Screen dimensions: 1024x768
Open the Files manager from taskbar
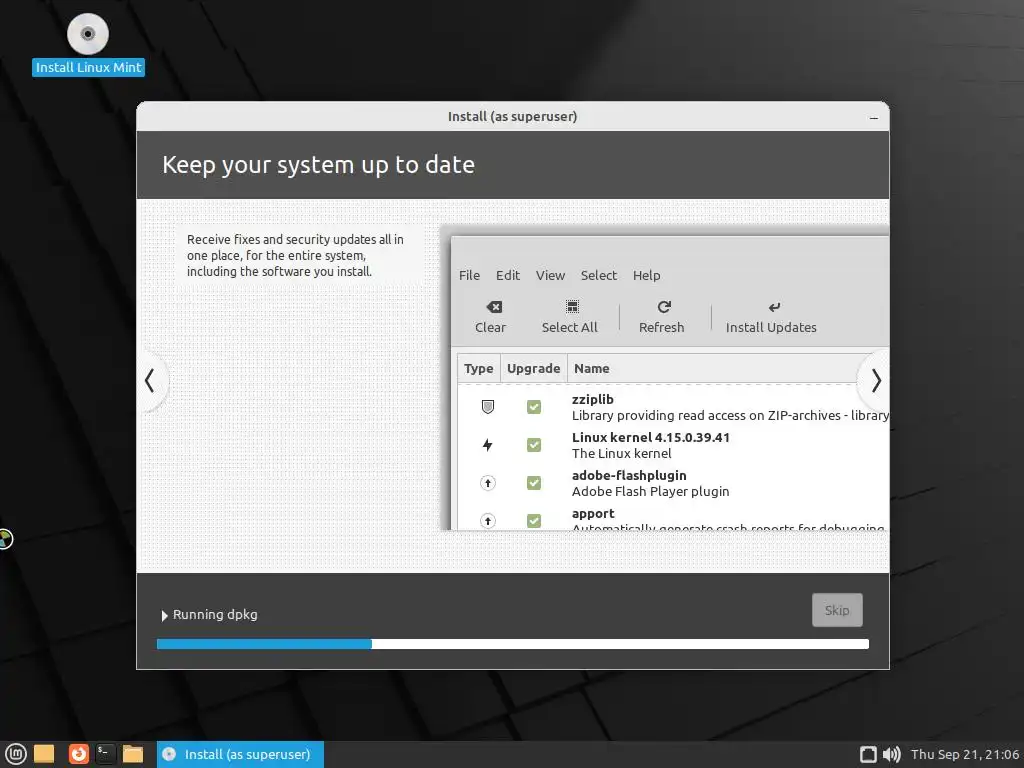coord(133,754)
